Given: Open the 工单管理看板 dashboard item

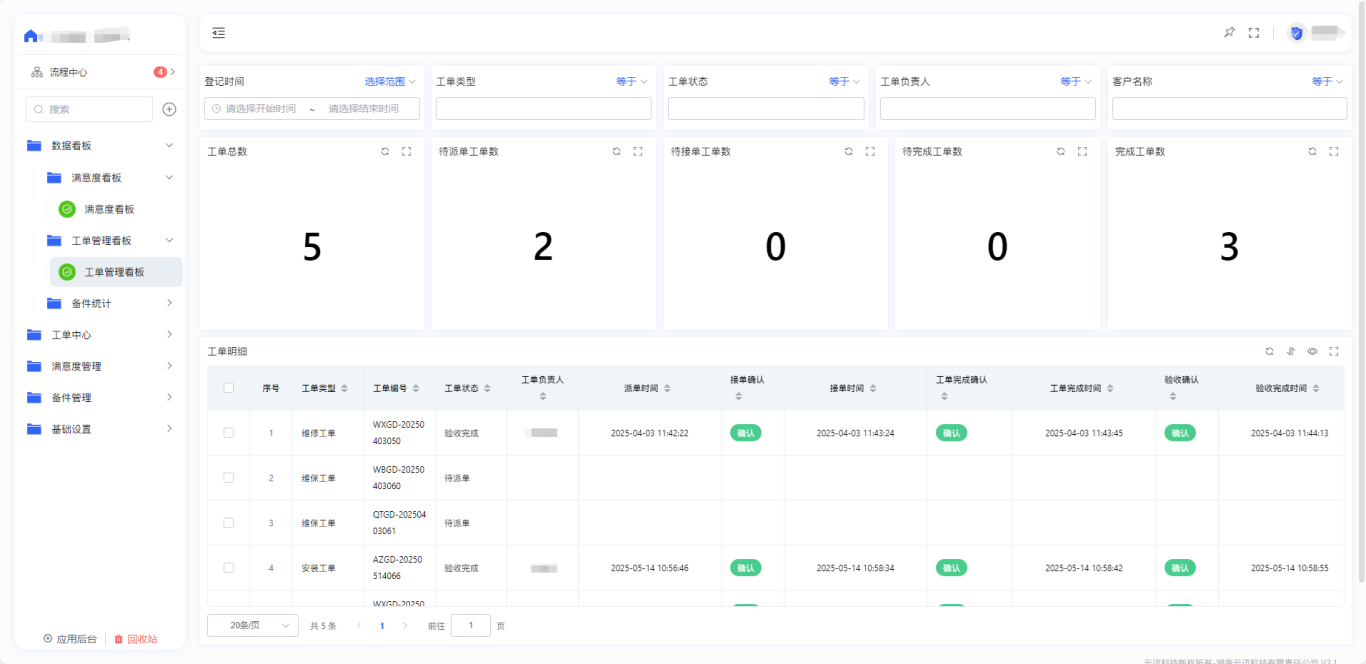Looking at the screenshot, I should (x=116, y=272).
